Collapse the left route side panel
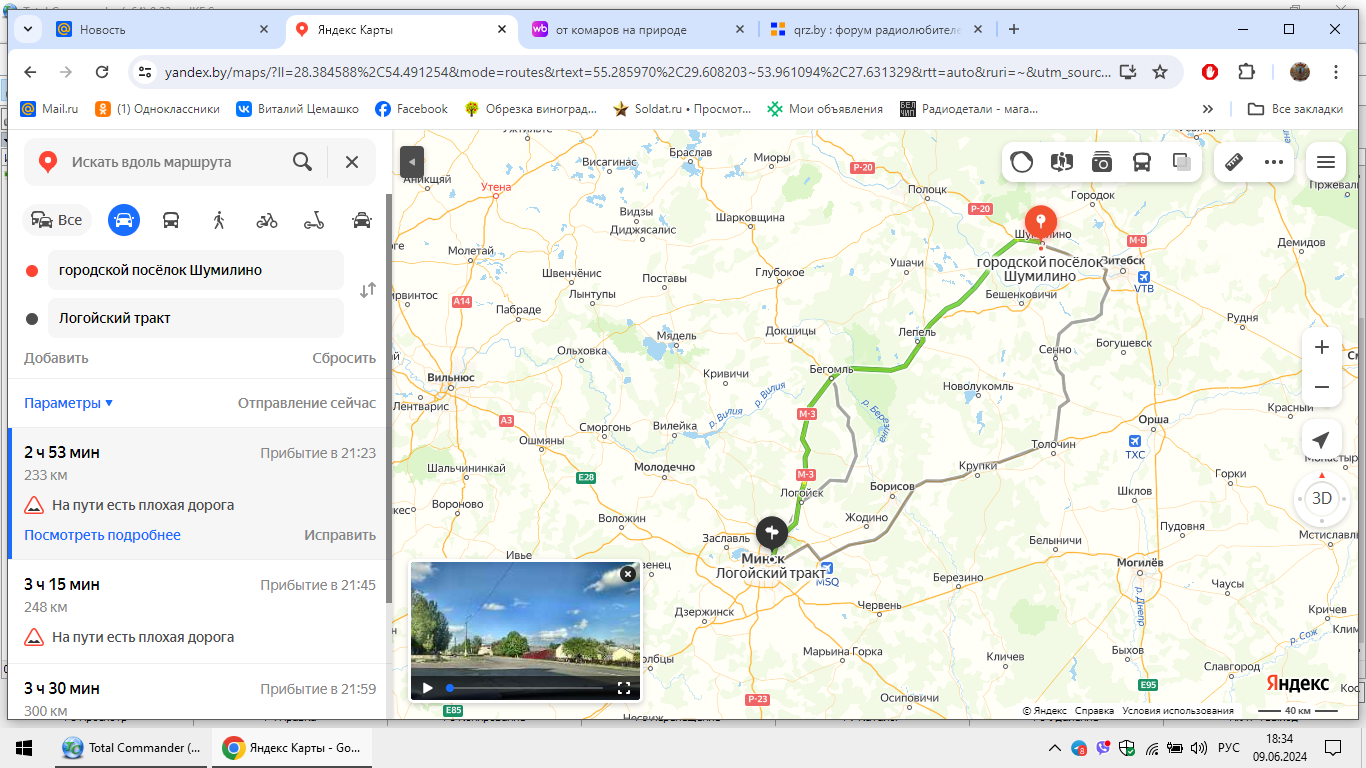Screen dimensions: 1366x768 [x=411, y=162]
